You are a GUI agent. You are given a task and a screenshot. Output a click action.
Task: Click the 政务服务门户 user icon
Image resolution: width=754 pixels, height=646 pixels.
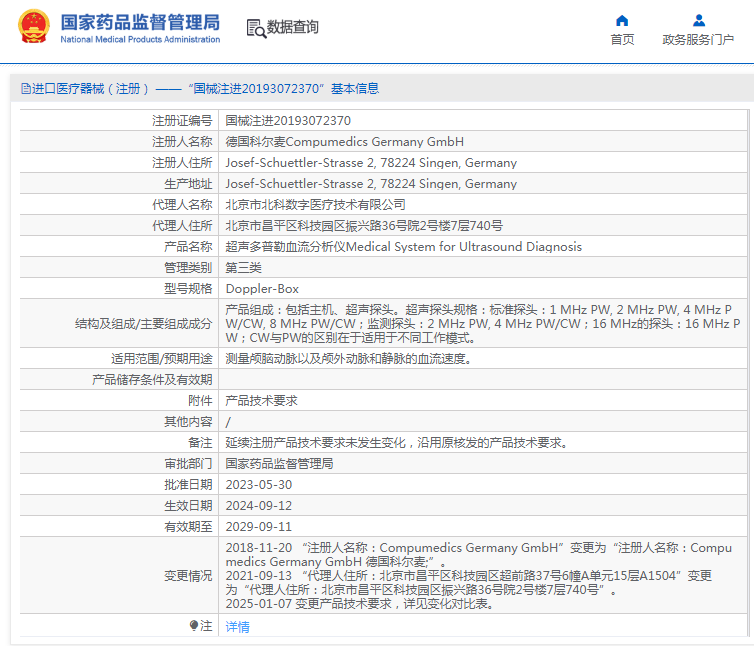click(x=699, y=21)
